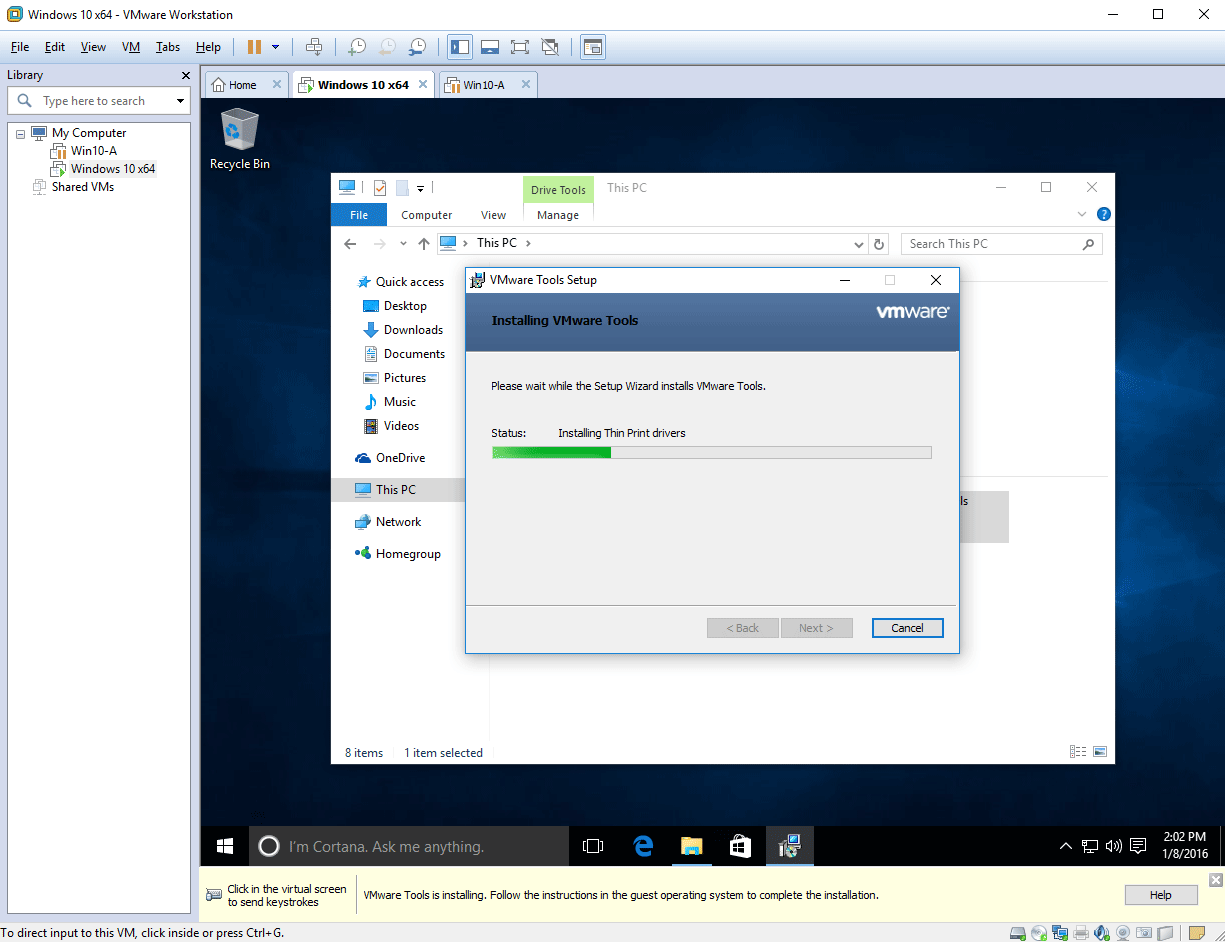Open the Explorer File ribbon tab
Screen dimensions: 1225x942
click(x=359, y=215)
